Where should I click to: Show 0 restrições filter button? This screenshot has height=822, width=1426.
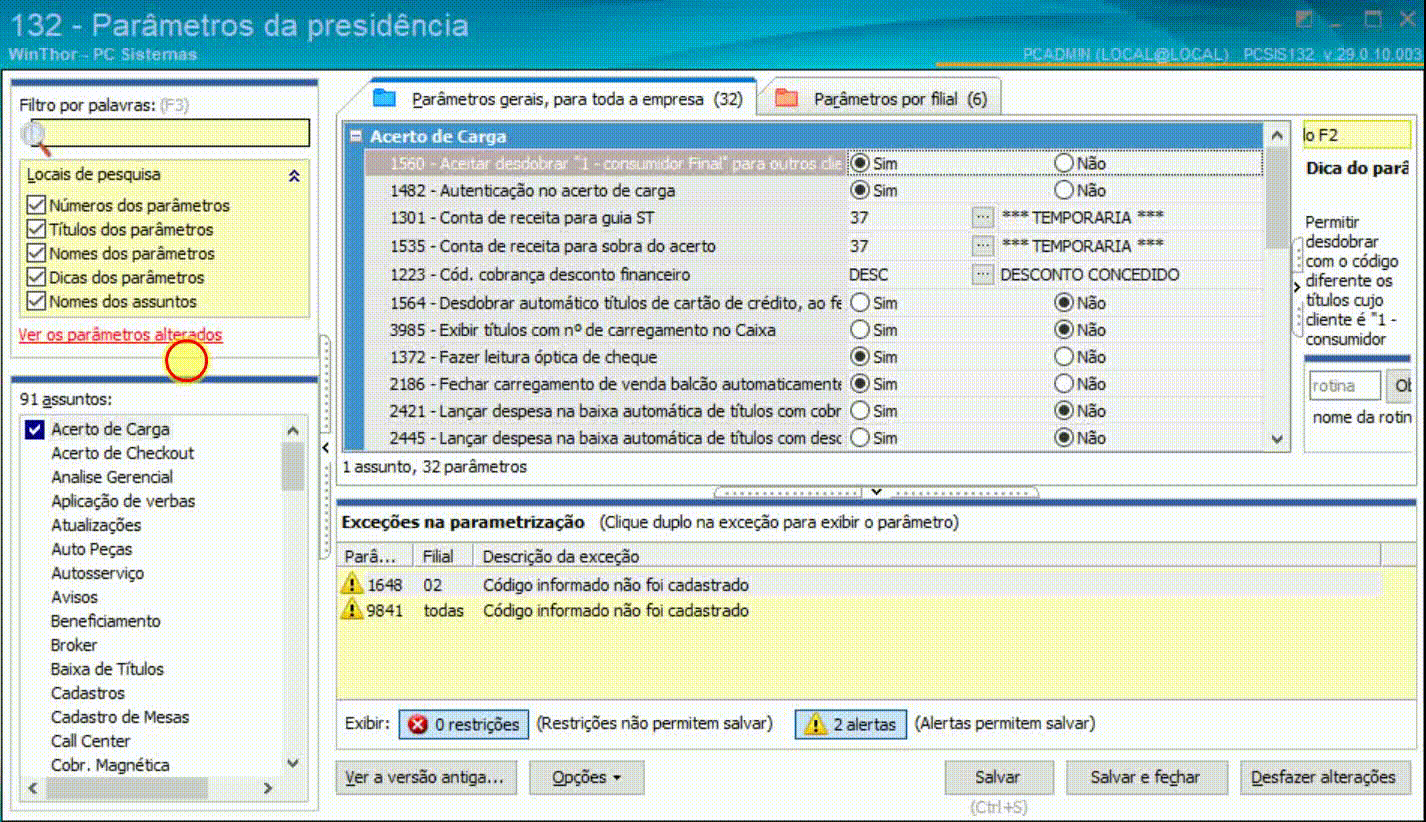click(x=464, y=724)
